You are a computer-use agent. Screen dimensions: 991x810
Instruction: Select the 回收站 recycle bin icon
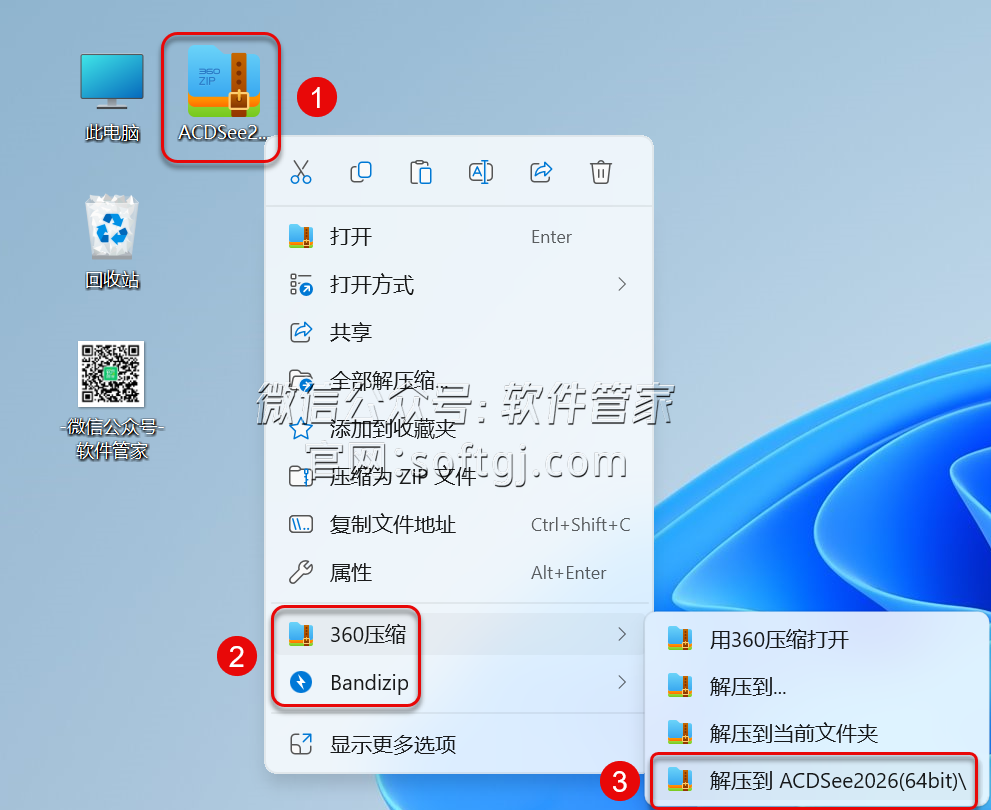pos(112,241)
